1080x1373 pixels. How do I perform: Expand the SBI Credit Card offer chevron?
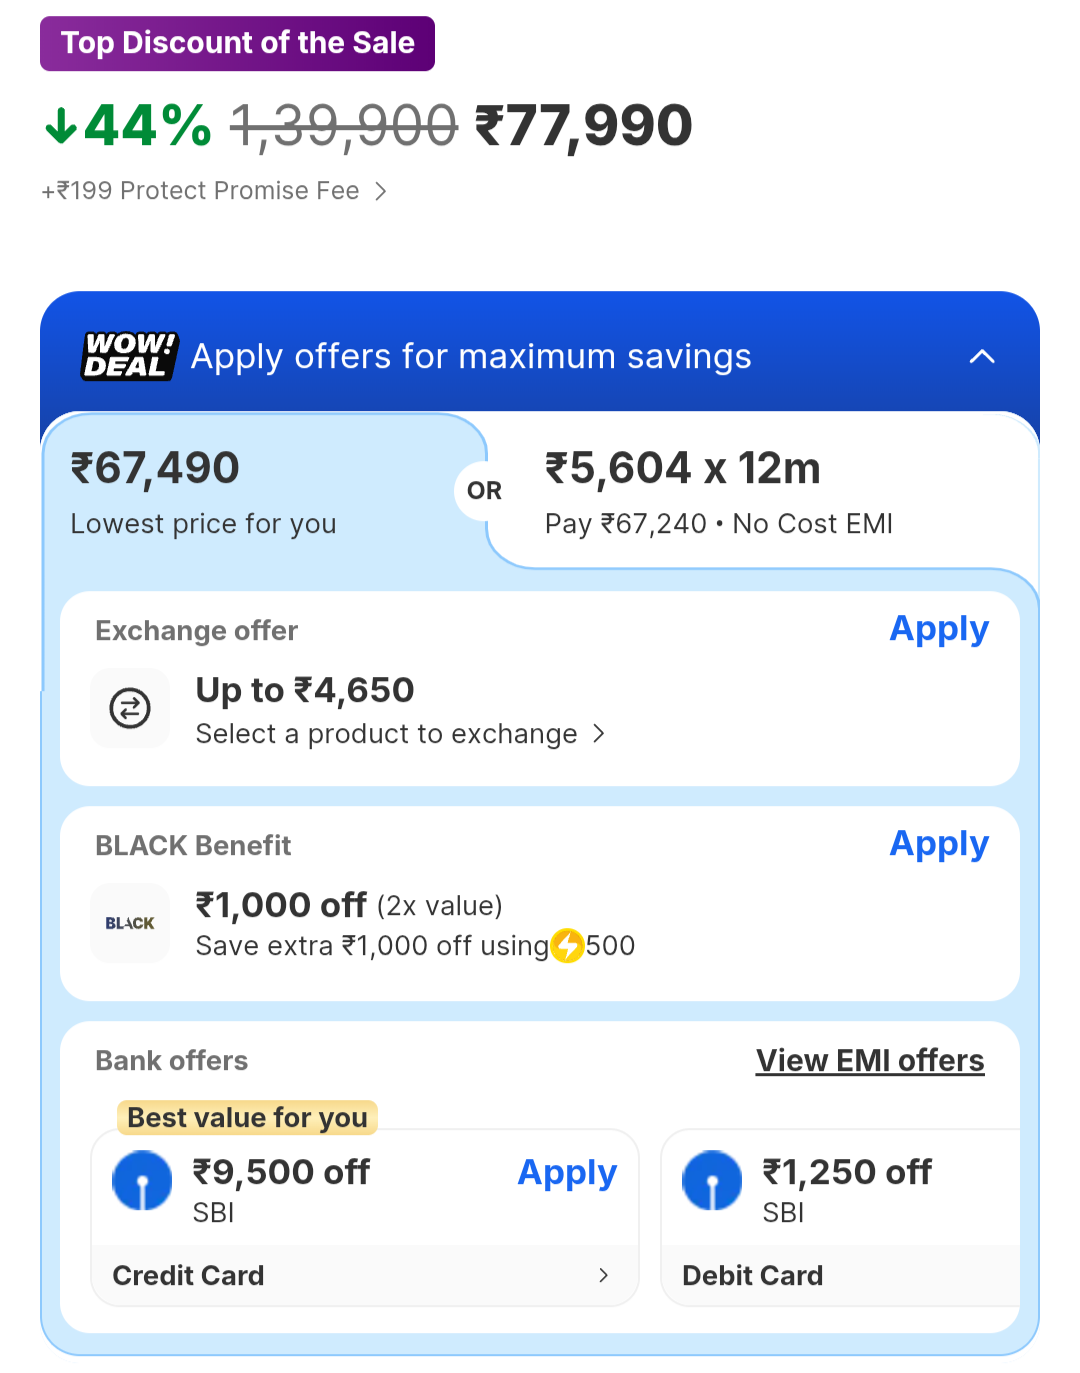click(x=603, y=1275)
